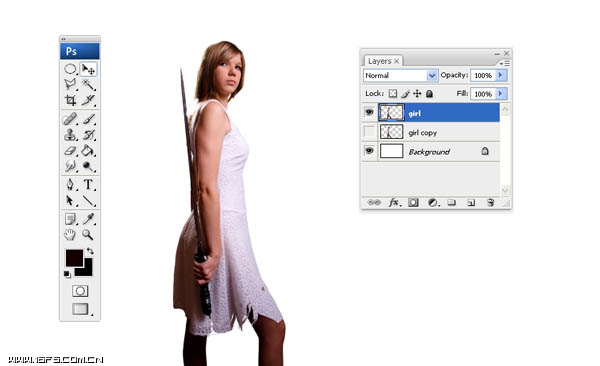Open the Fill slider arrow
Viewport: 600px width, 366px height.
click(501, 93)
